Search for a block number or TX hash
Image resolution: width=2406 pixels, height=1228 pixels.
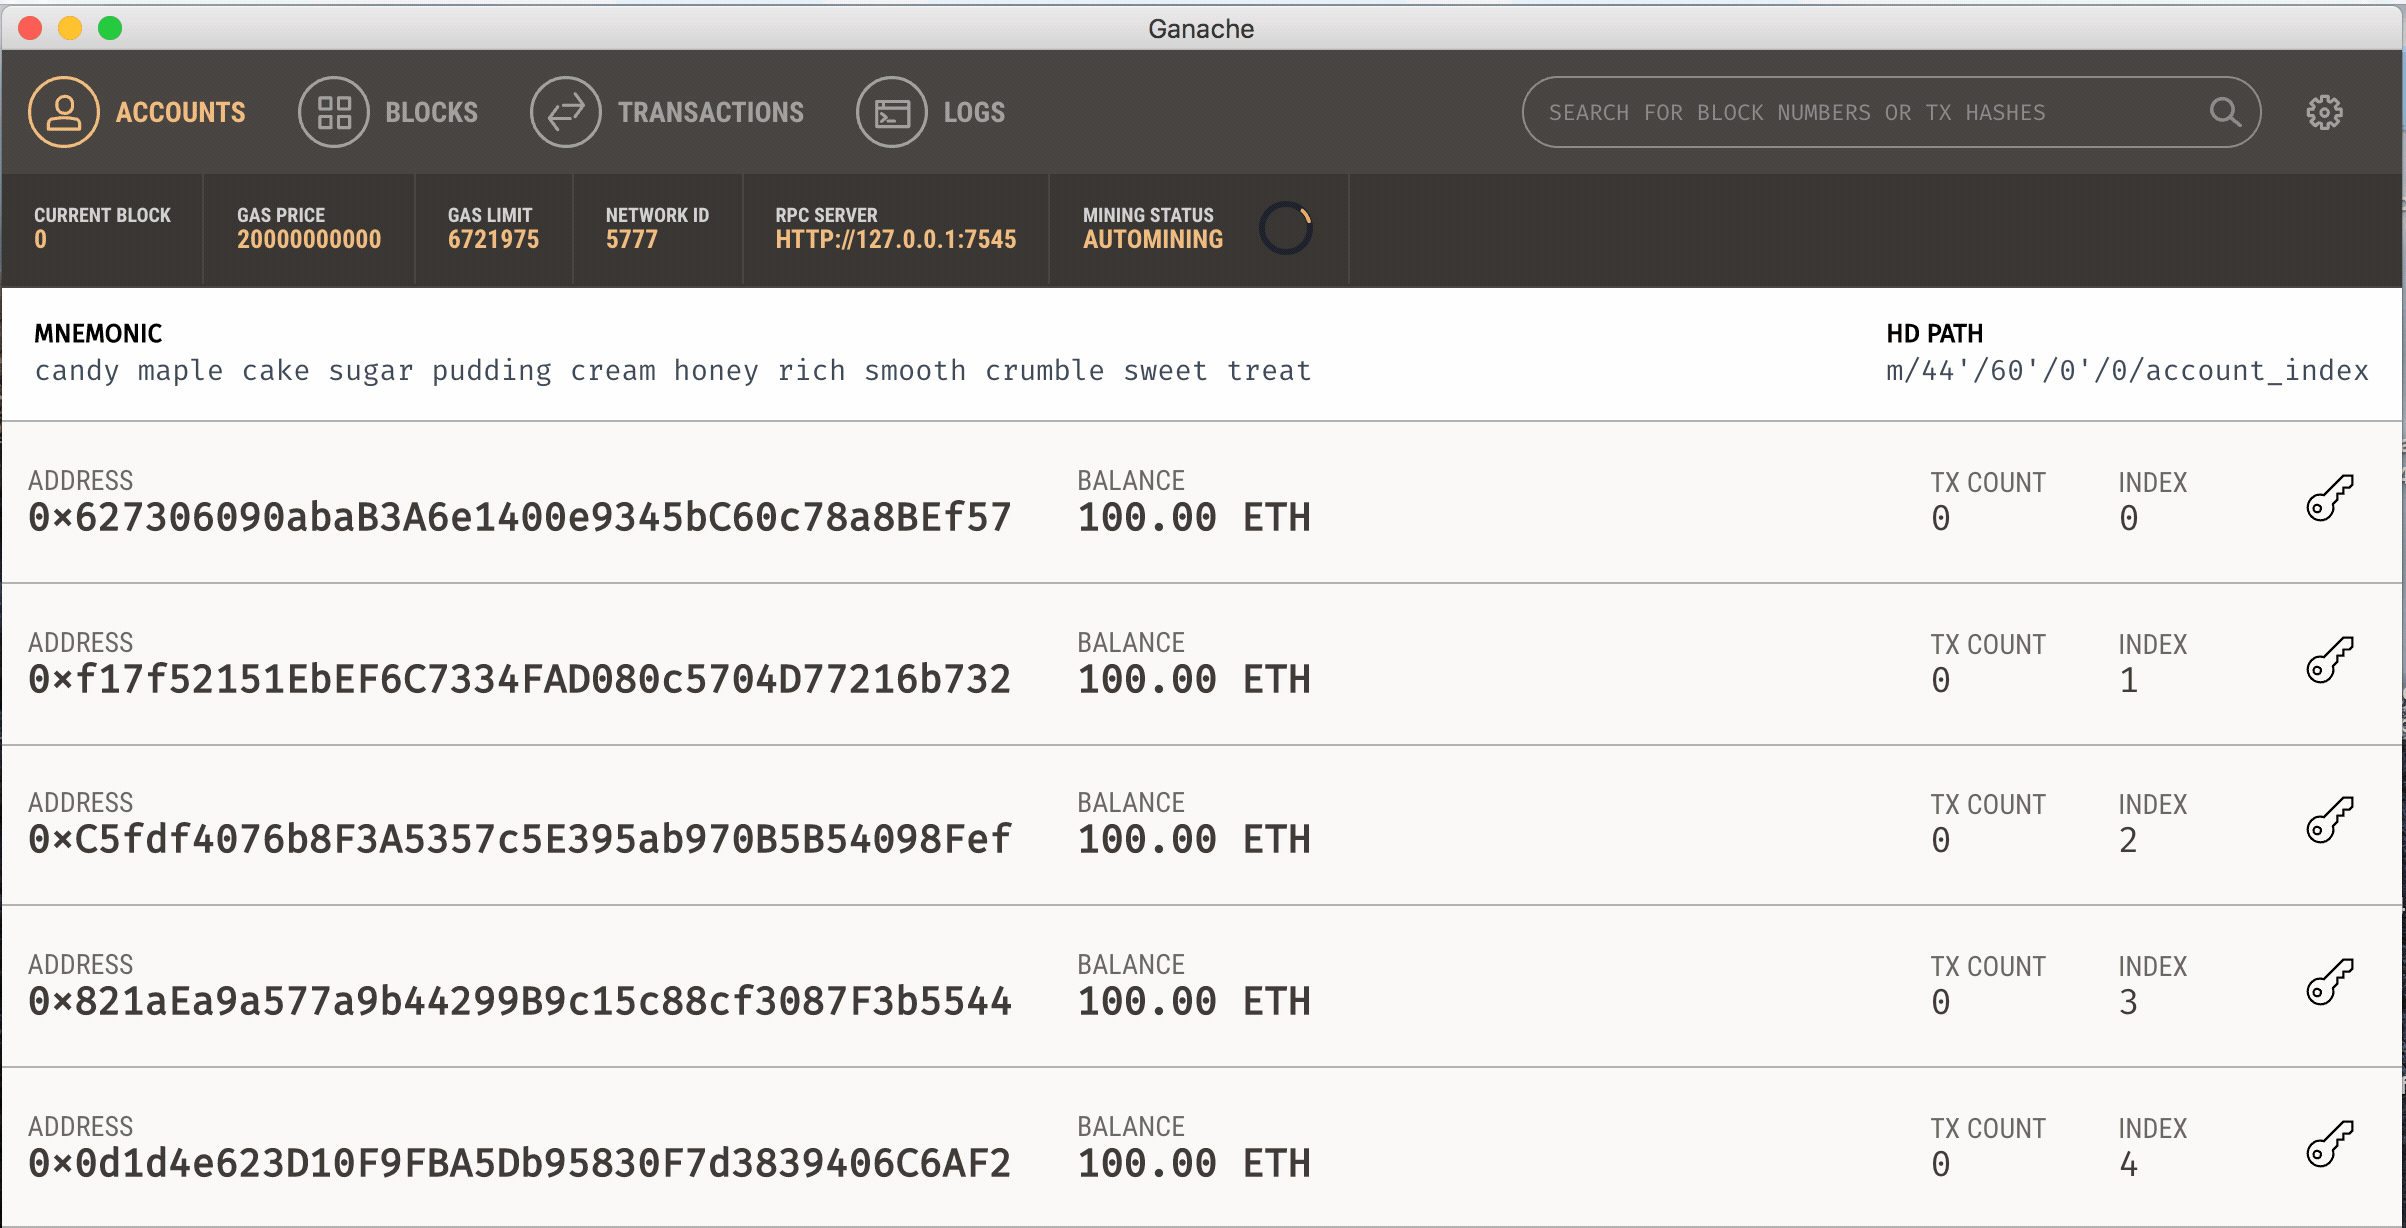[1874, 111]
